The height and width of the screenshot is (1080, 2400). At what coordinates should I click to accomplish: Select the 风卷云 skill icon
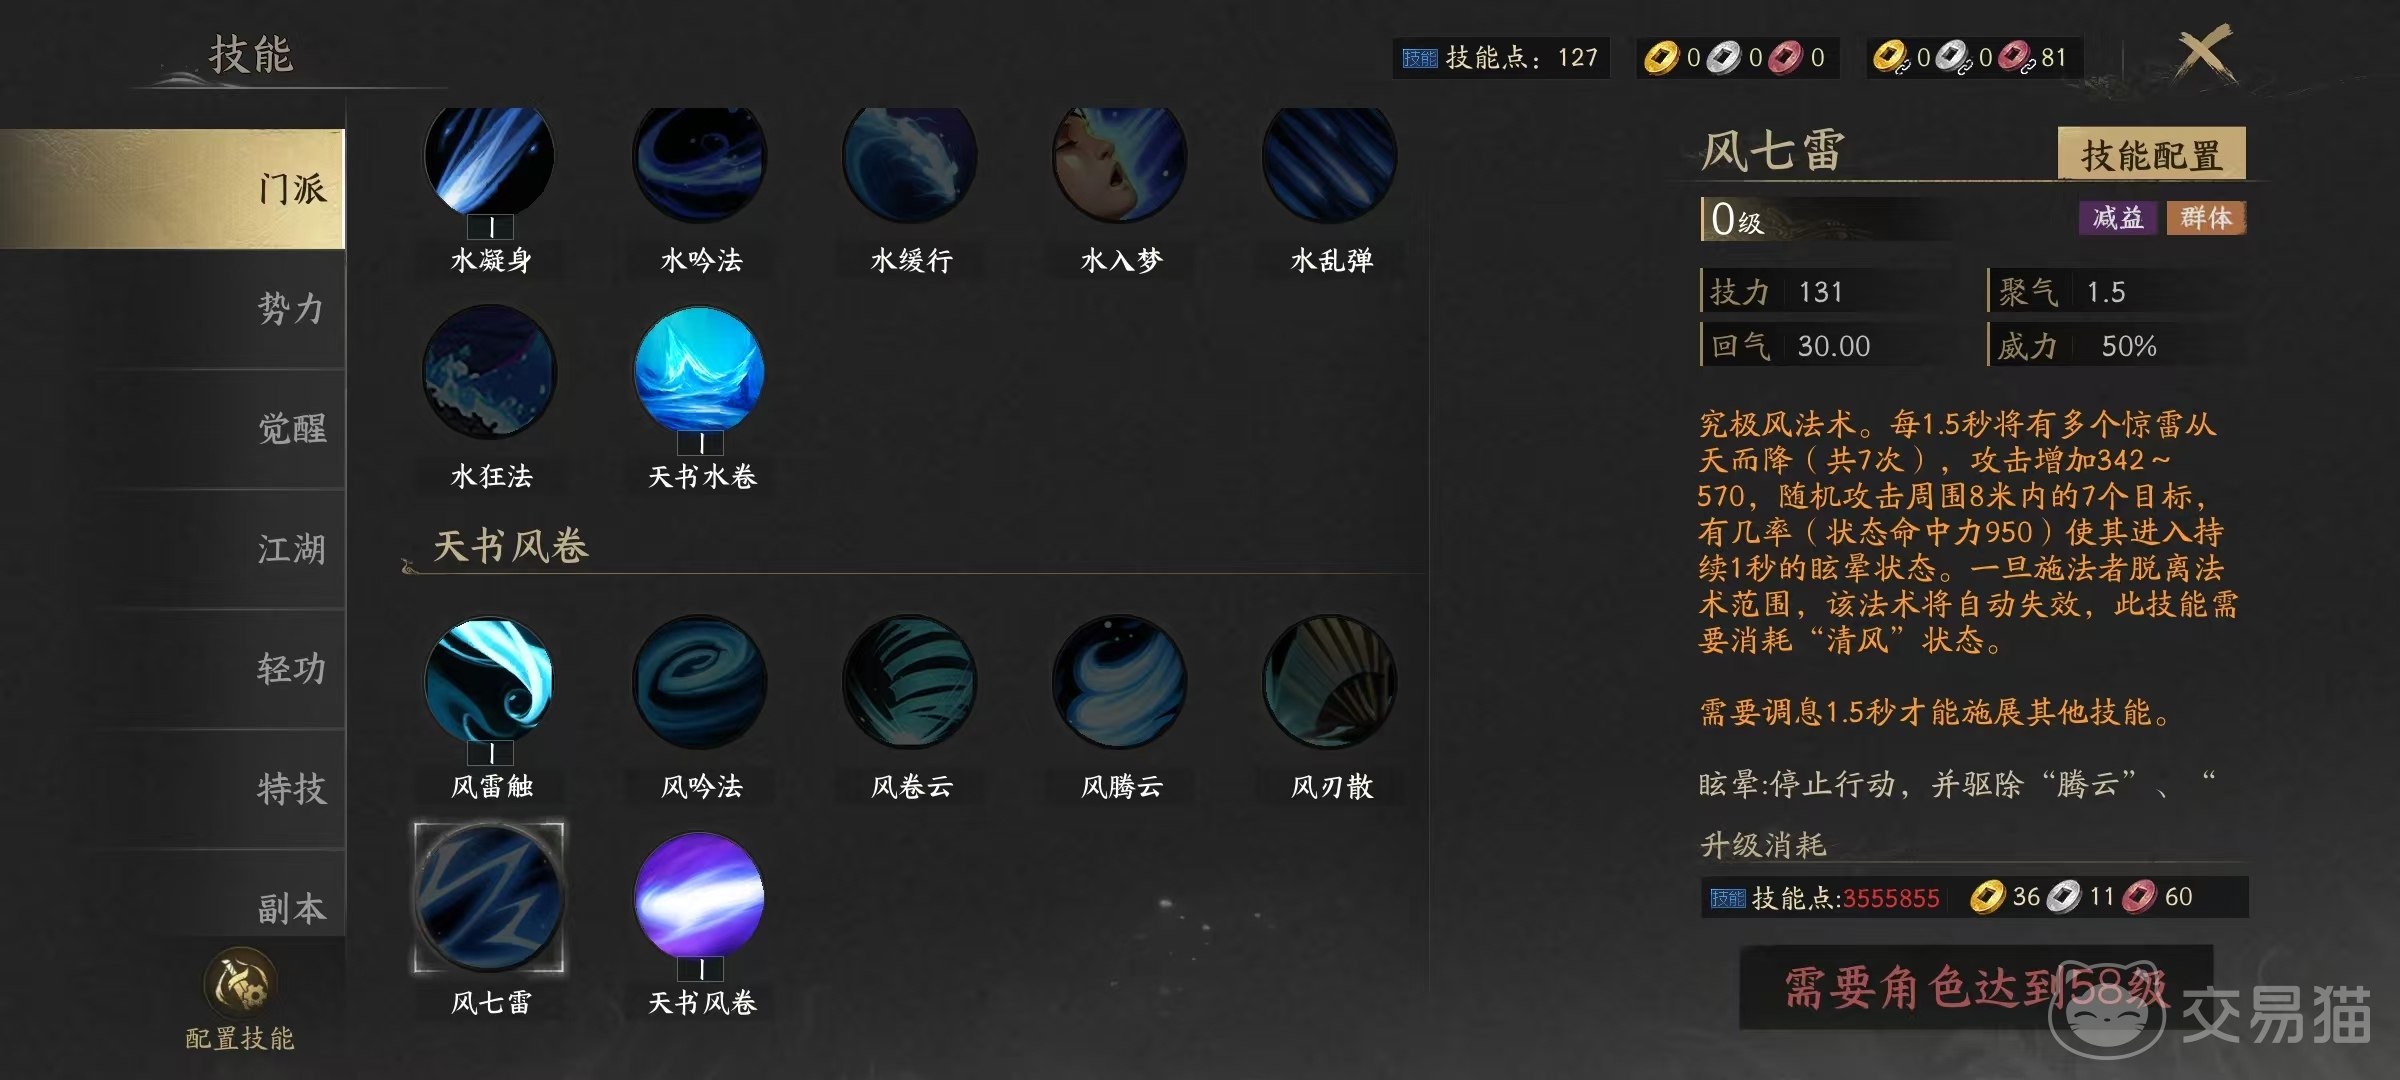coord(910,682)
